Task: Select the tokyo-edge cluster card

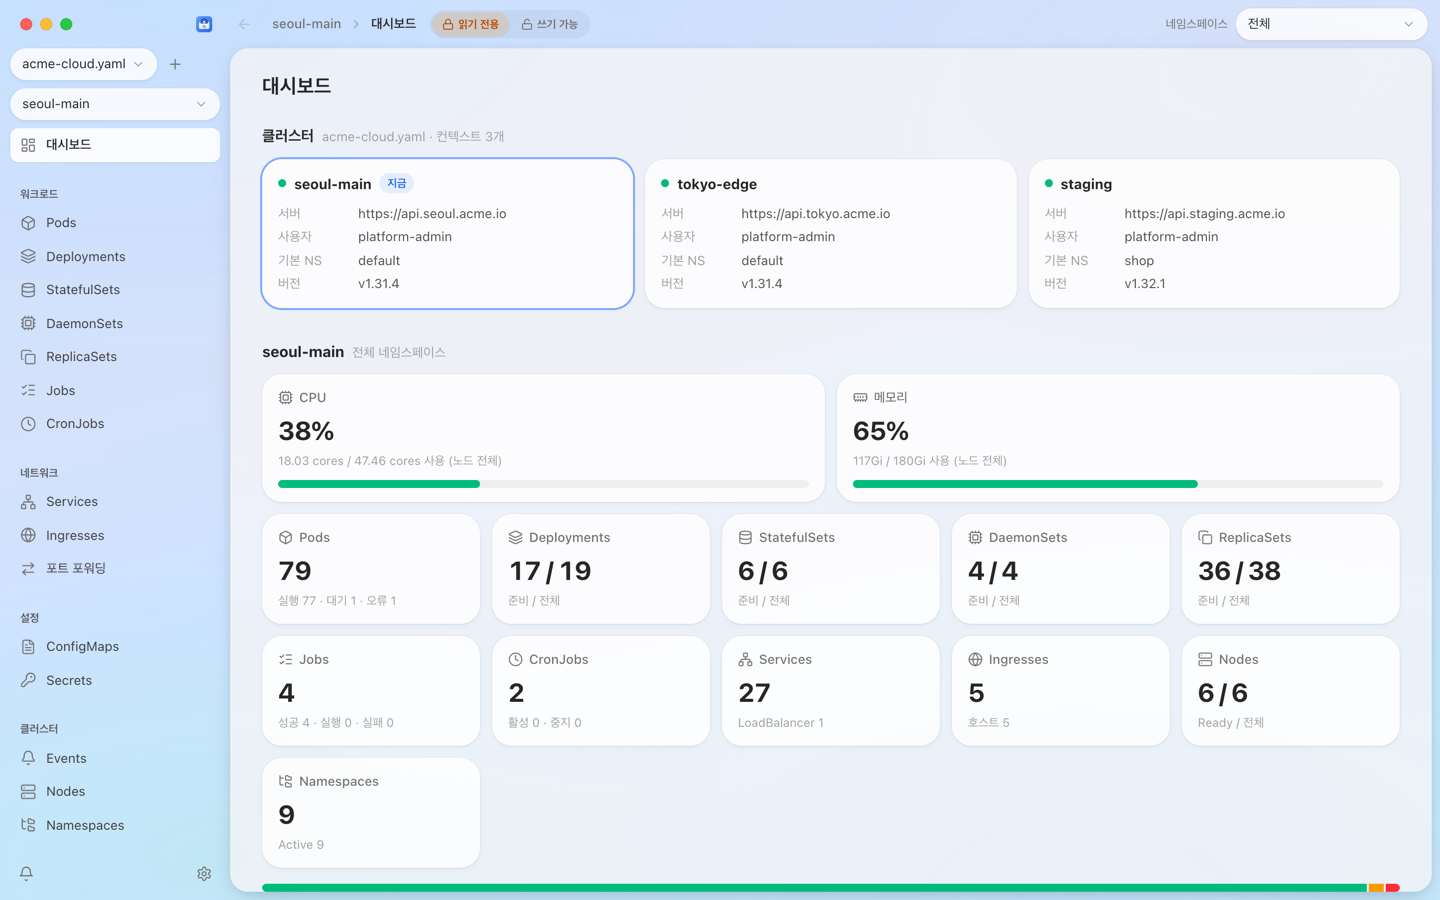Action: coord(831,234)
